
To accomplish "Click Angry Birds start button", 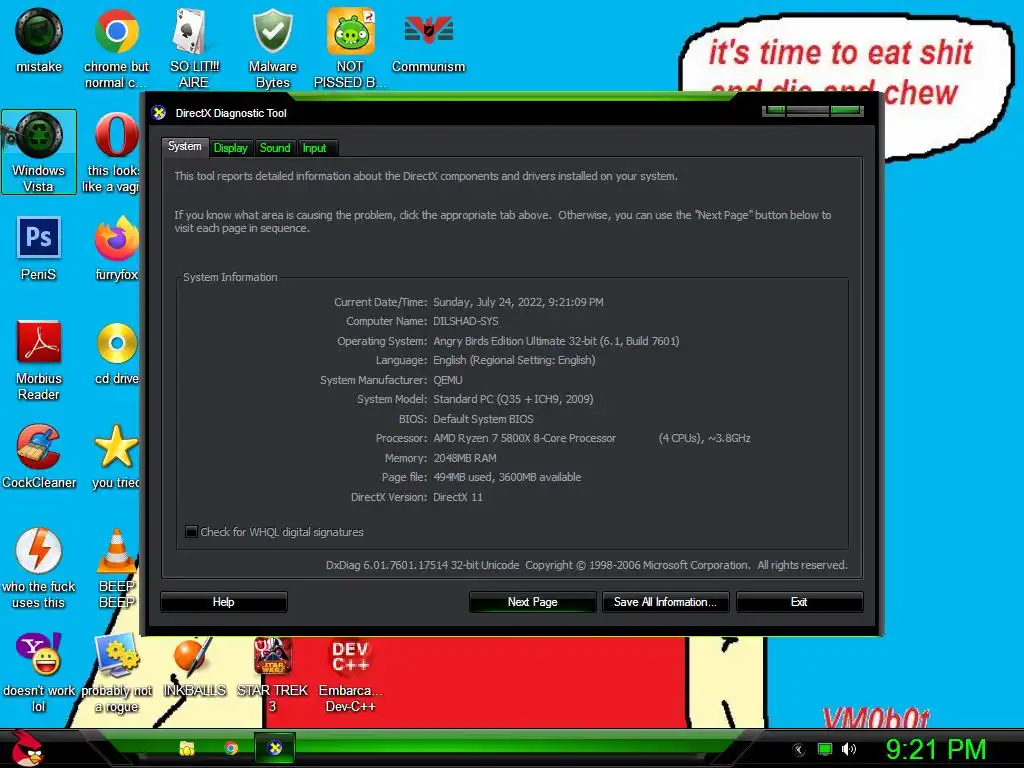I will 27,748.
